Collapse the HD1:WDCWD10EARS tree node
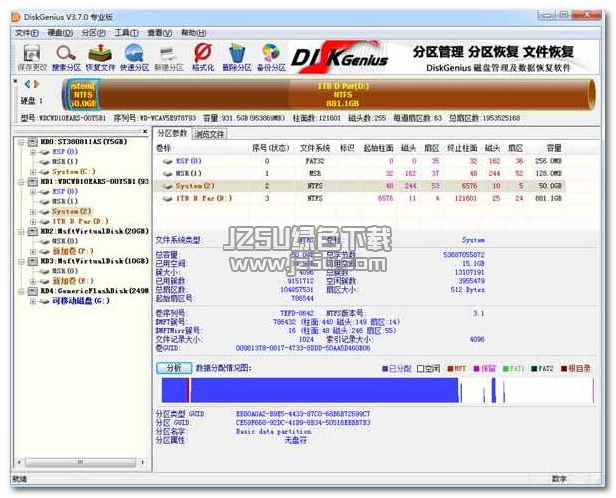Image resolution: width=616 pixels, height=498 pixels. pyautogui.click(x=21, y=181)
